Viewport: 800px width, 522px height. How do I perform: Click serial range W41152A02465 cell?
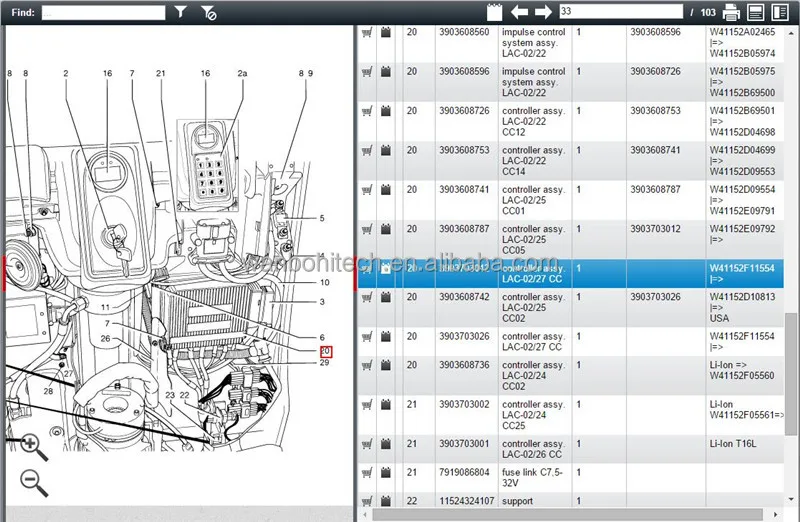point(742,43)
